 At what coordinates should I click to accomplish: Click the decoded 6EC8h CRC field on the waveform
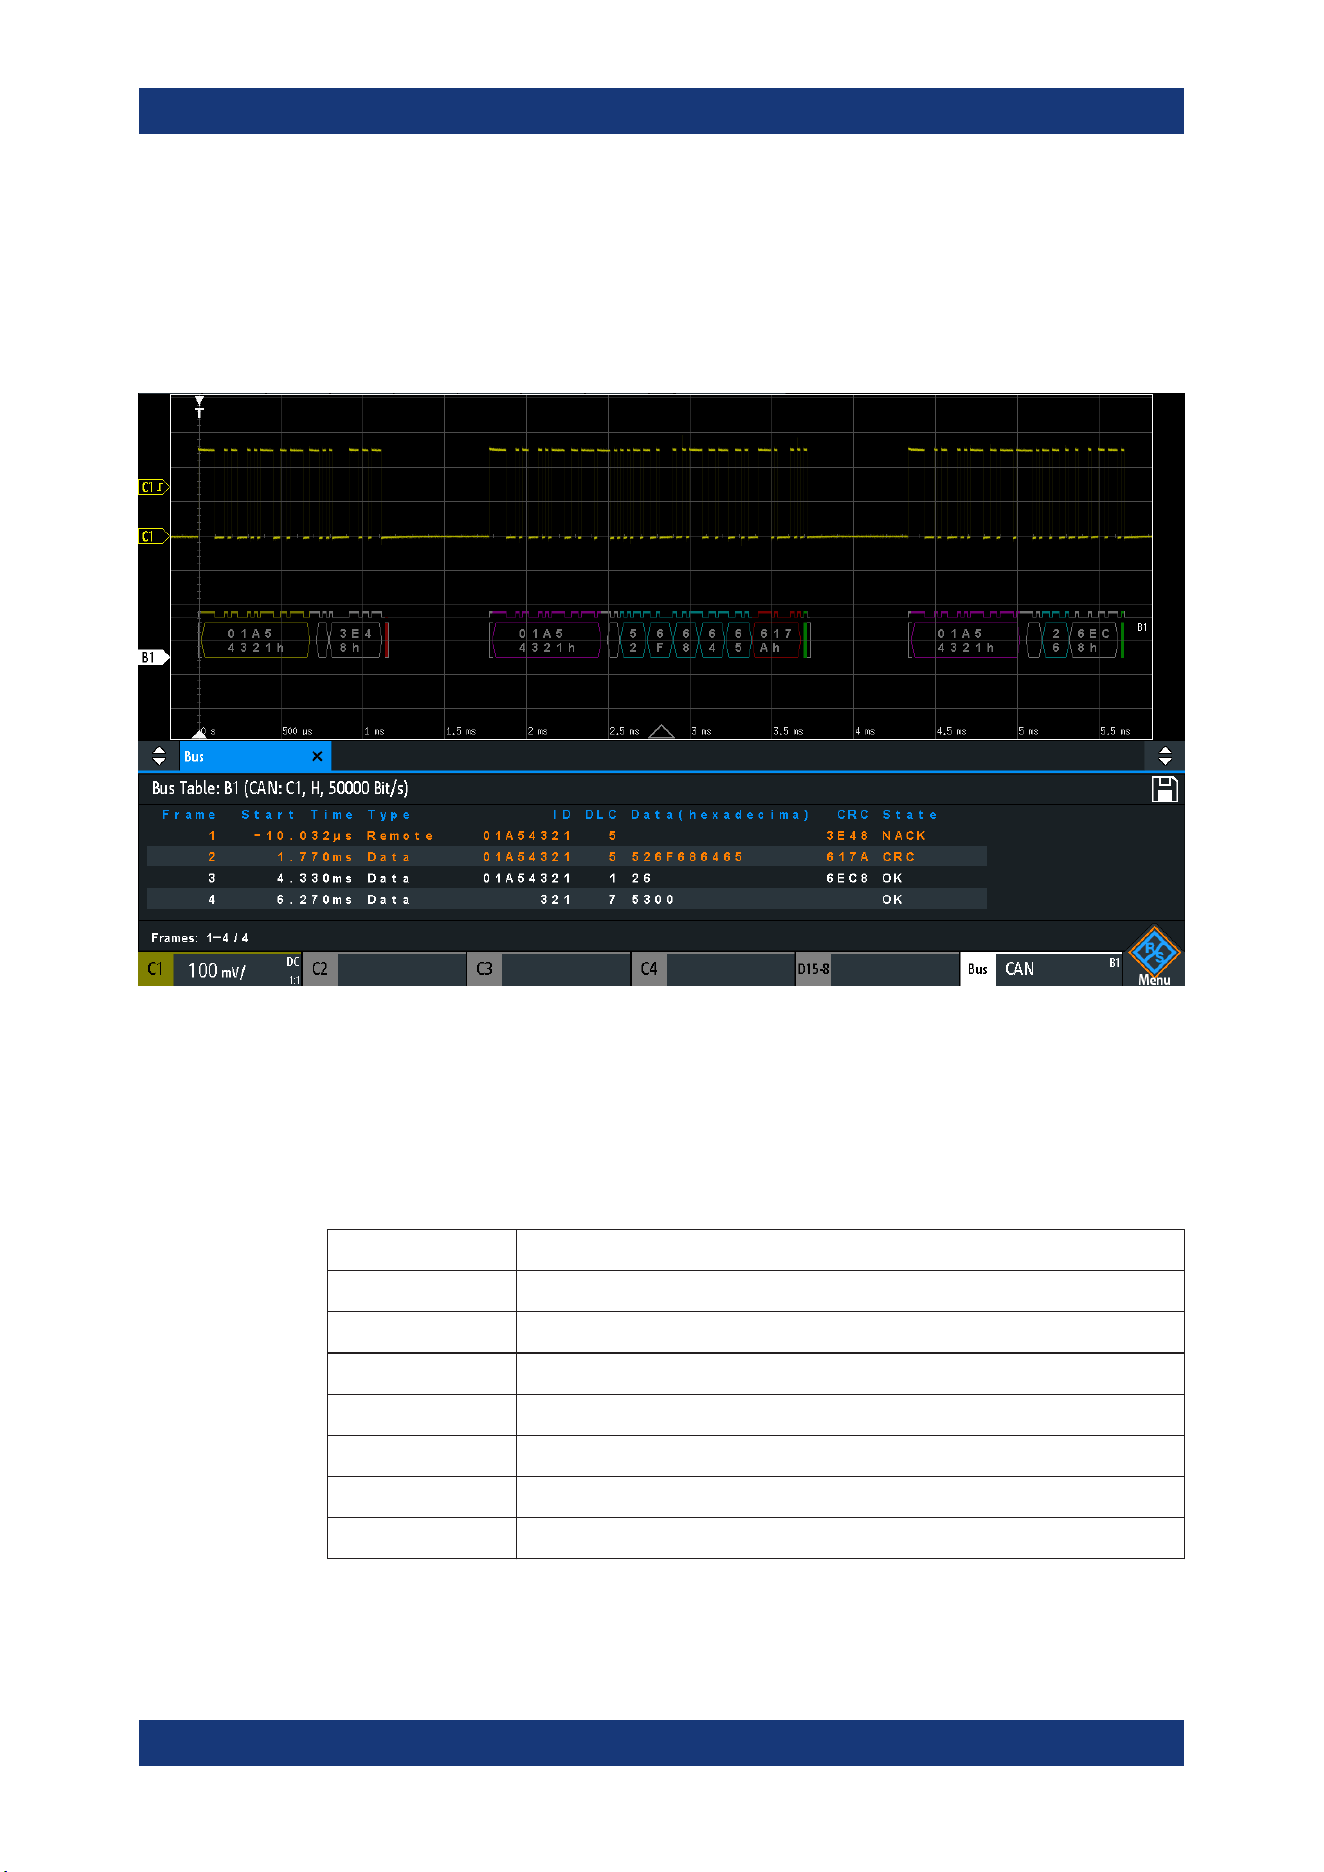coord(1092,640)
